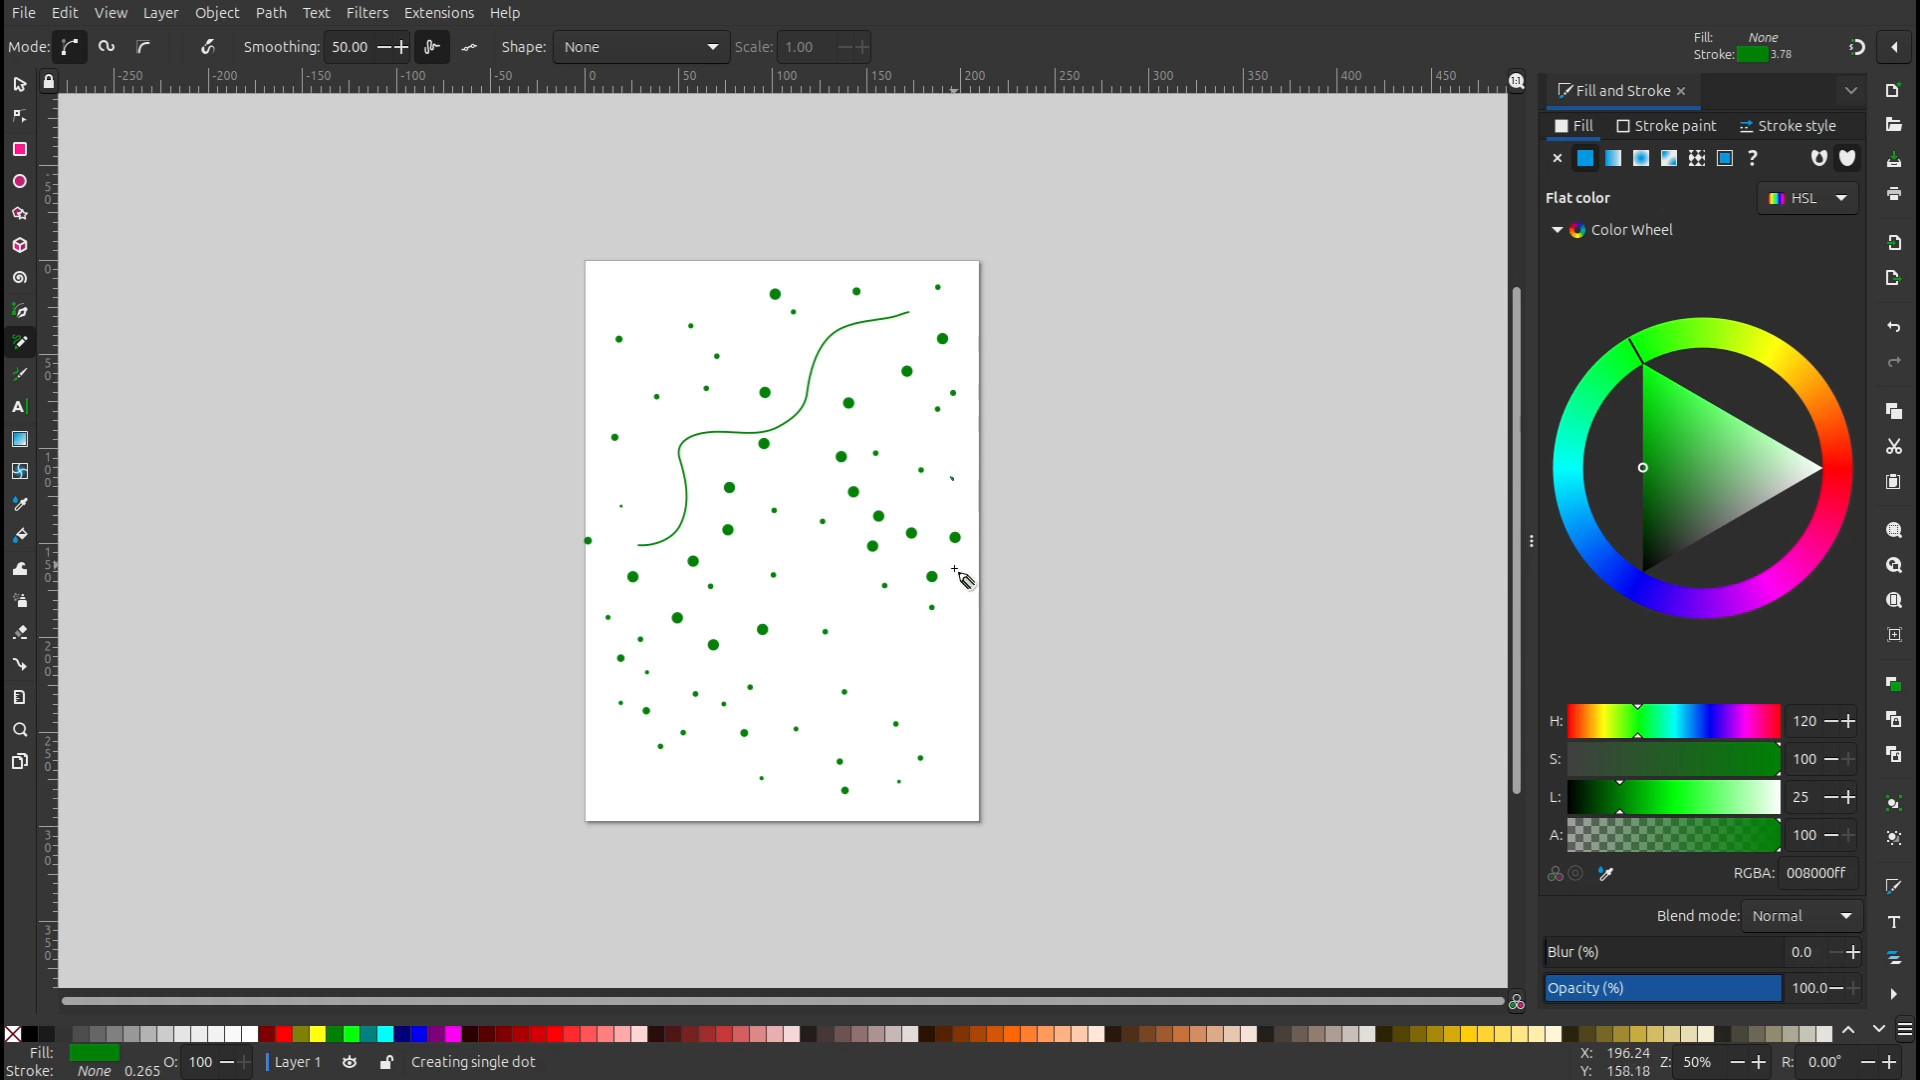The height and width of the screenshot is (1080, 1920).
Task: Select the Eraser tool
Action: click(19, 632)
